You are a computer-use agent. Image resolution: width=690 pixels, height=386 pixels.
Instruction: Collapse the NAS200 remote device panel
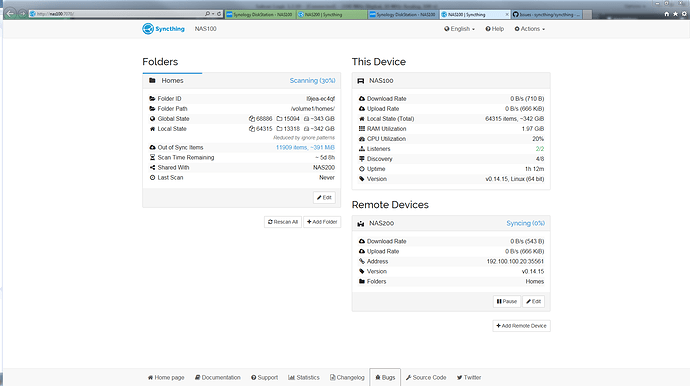[x=451, y=223]
